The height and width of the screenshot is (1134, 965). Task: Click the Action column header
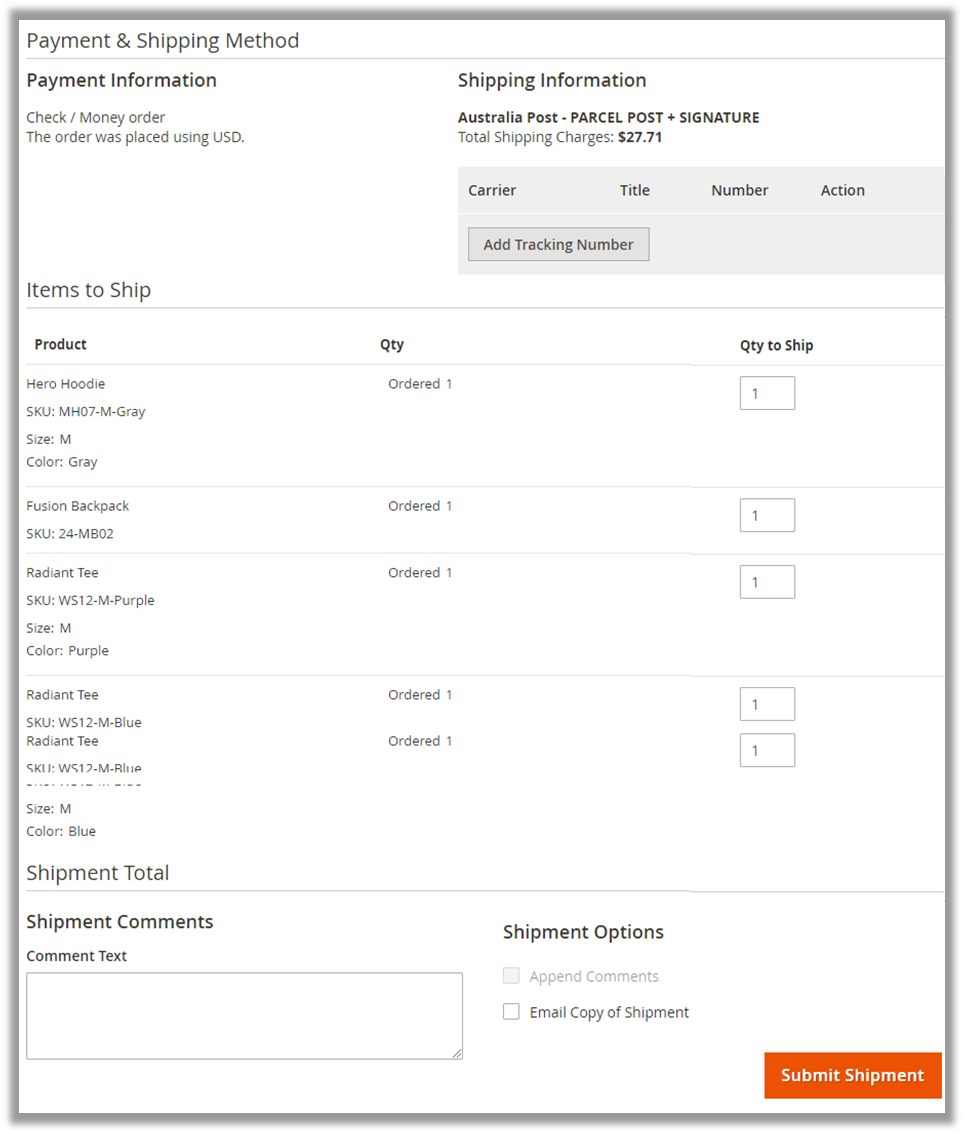click(842, 190)
